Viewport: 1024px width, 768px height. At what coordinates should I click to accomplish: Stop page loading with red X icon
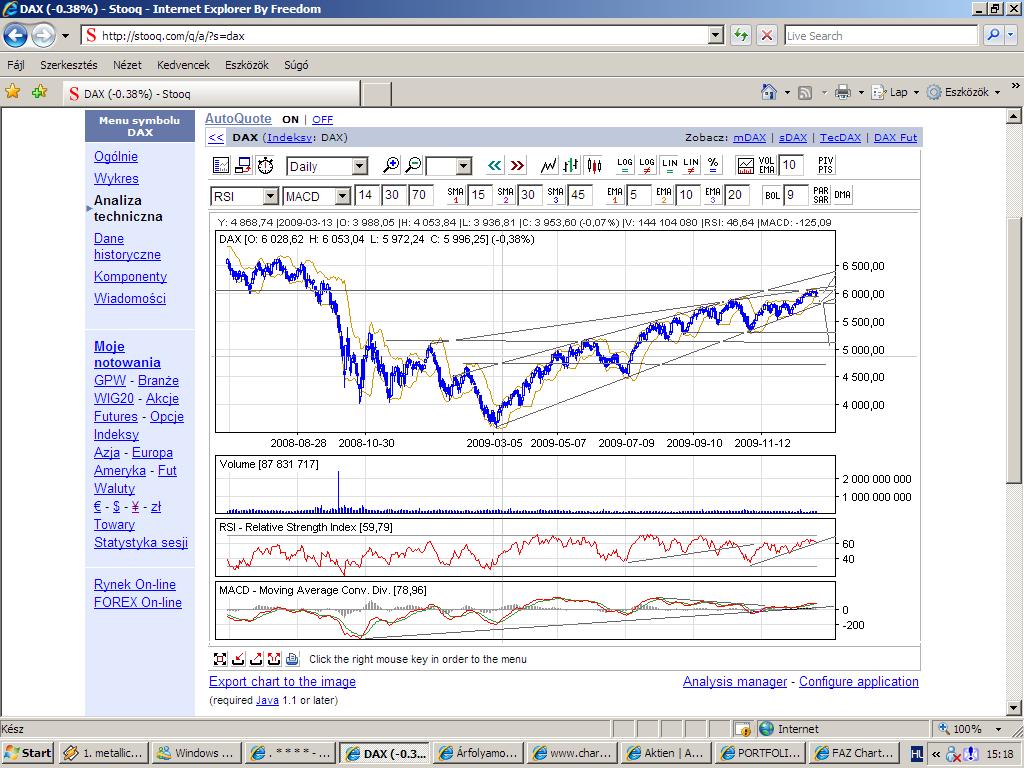[x=767, y=35]
